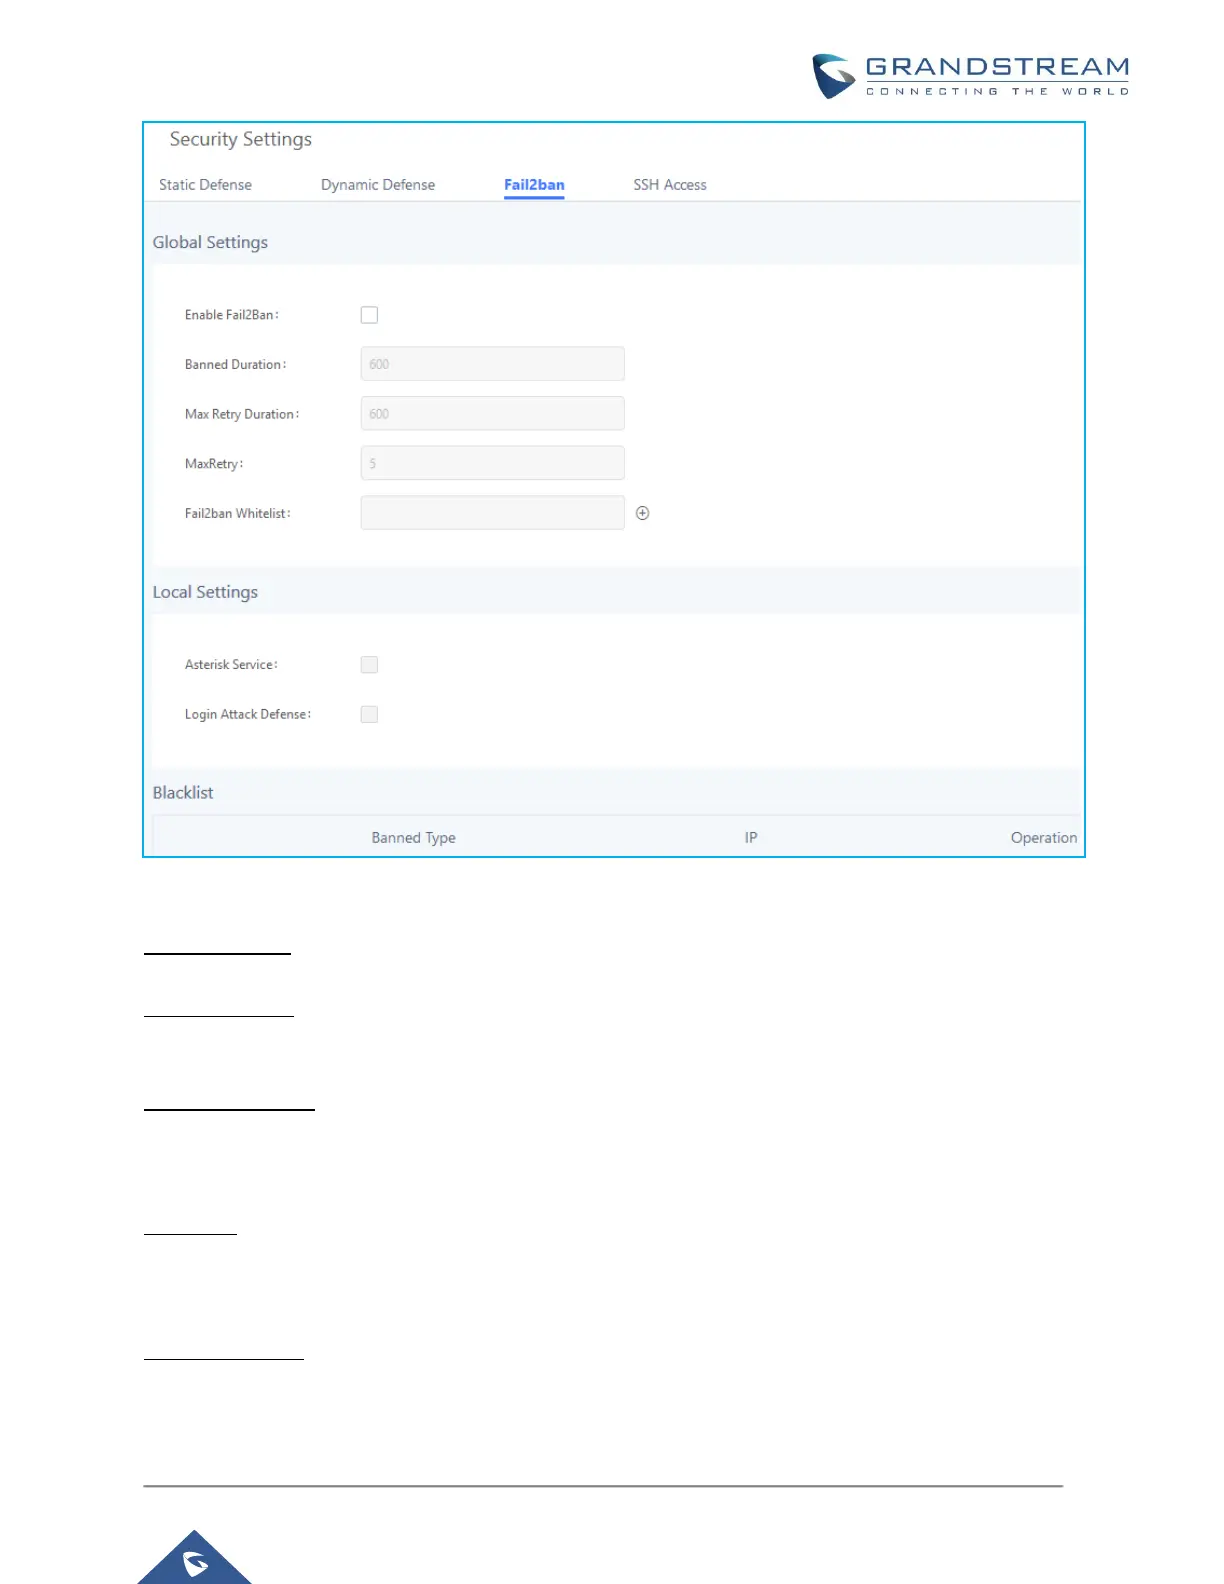Screen dimensions: 1224x1584
Task: Click the Max Retry Duration input field
Action: pos(492,413)
